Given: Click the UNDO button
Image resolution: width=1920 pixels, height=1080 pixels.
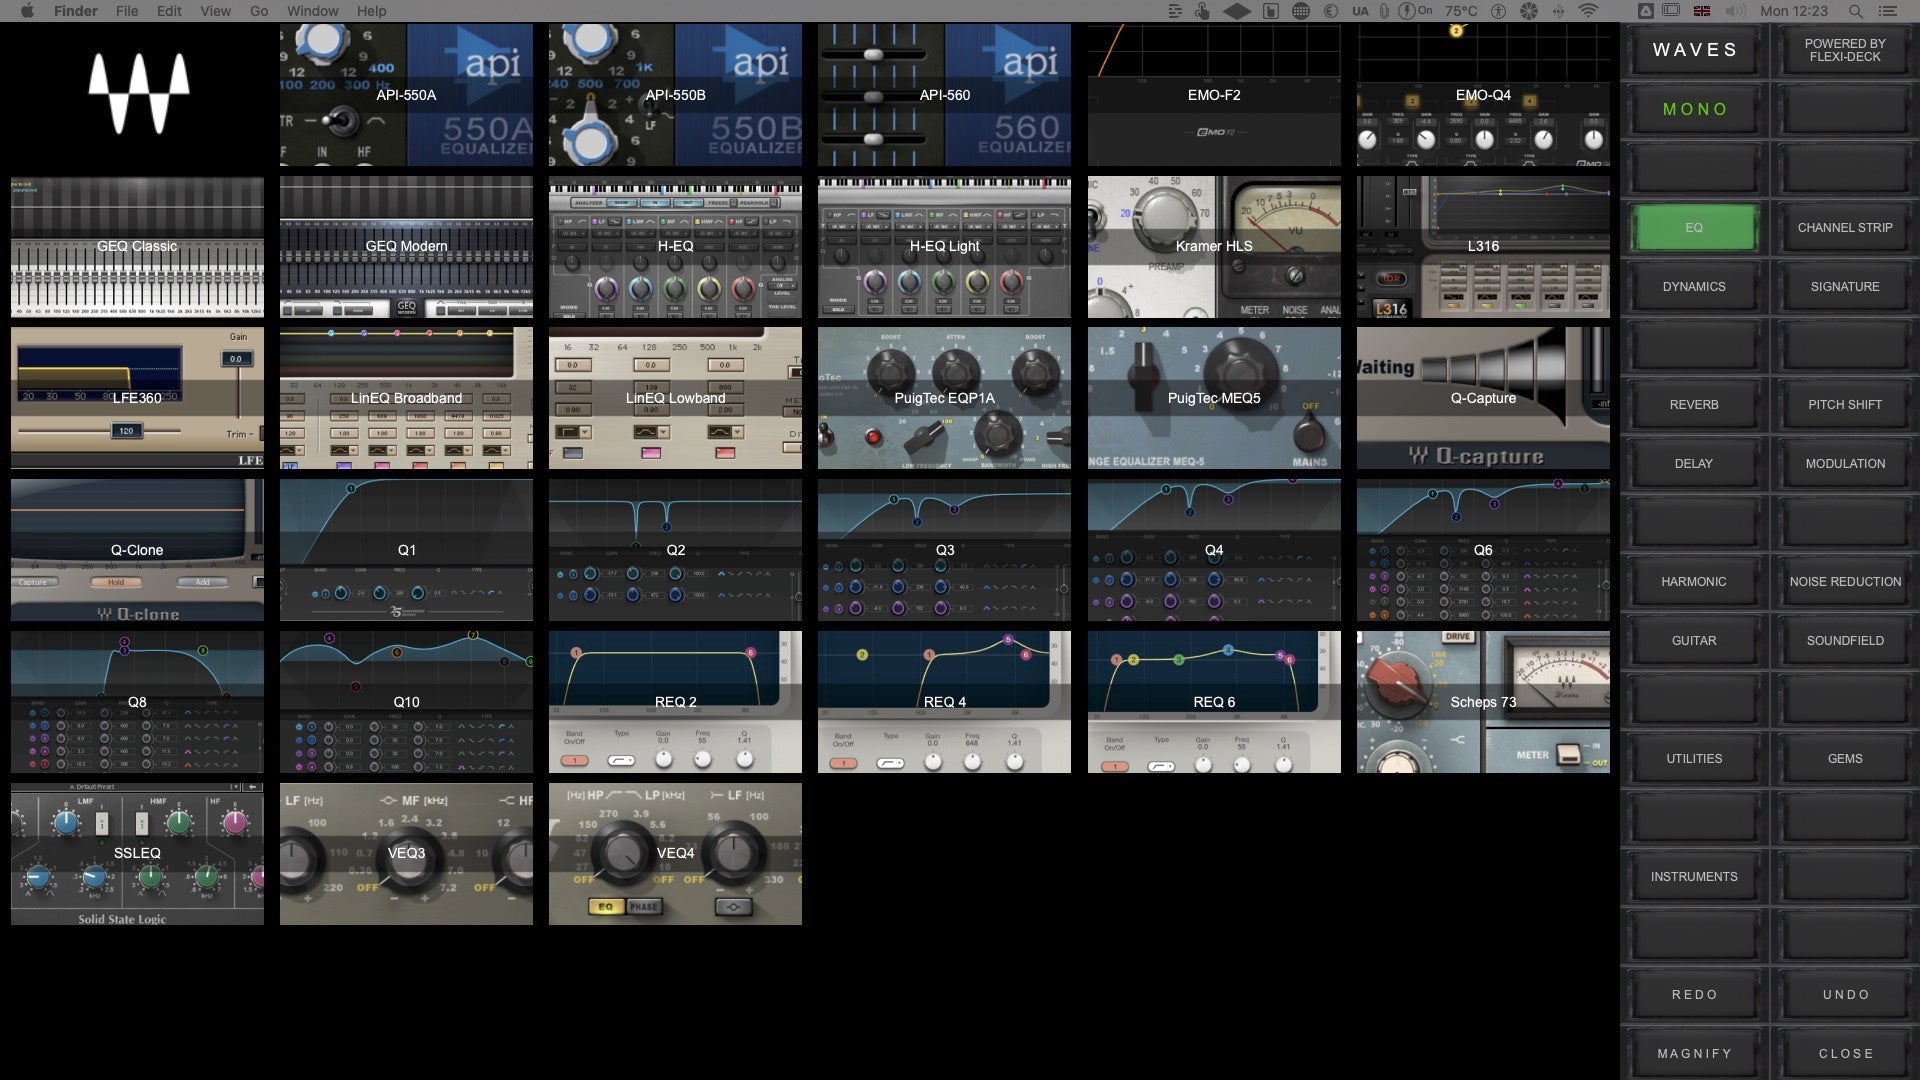Looking at the screenshot, I should click(x=1845, y=994).
